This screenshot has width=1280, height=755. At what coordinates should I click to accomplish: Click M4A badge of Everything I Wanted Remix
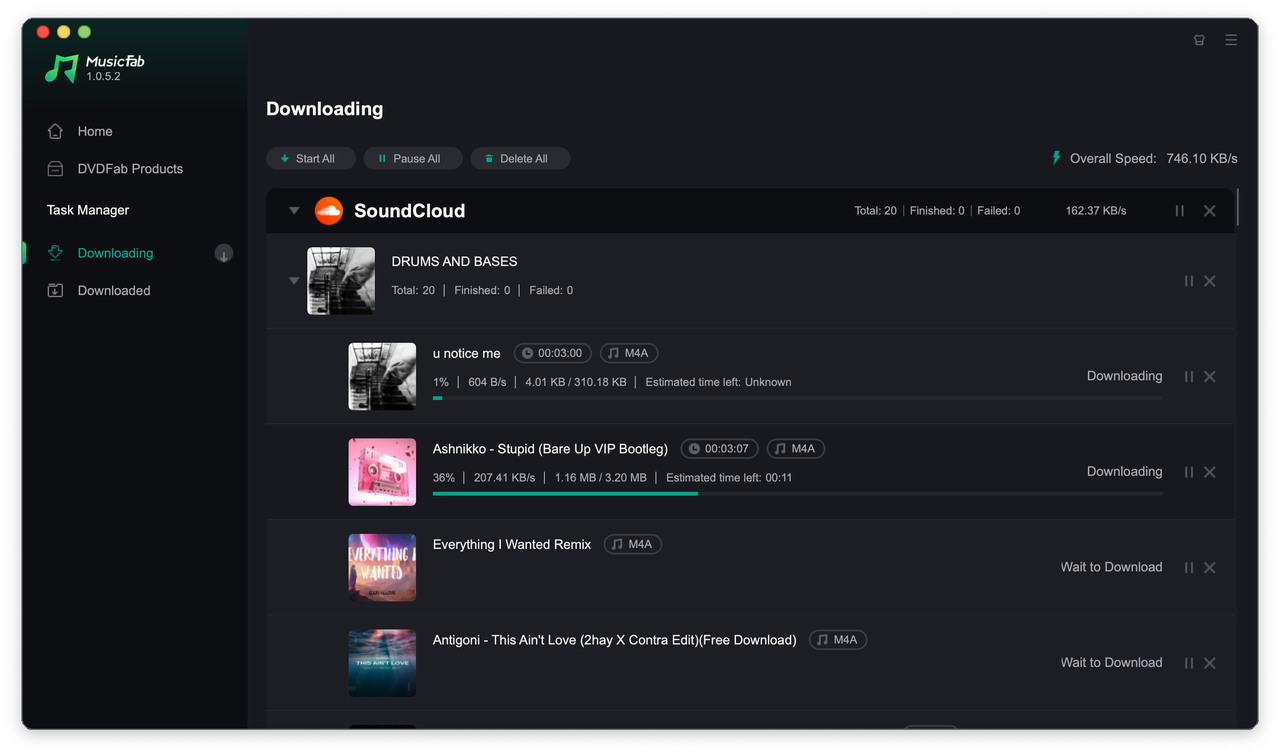click(x=633, y=544)
